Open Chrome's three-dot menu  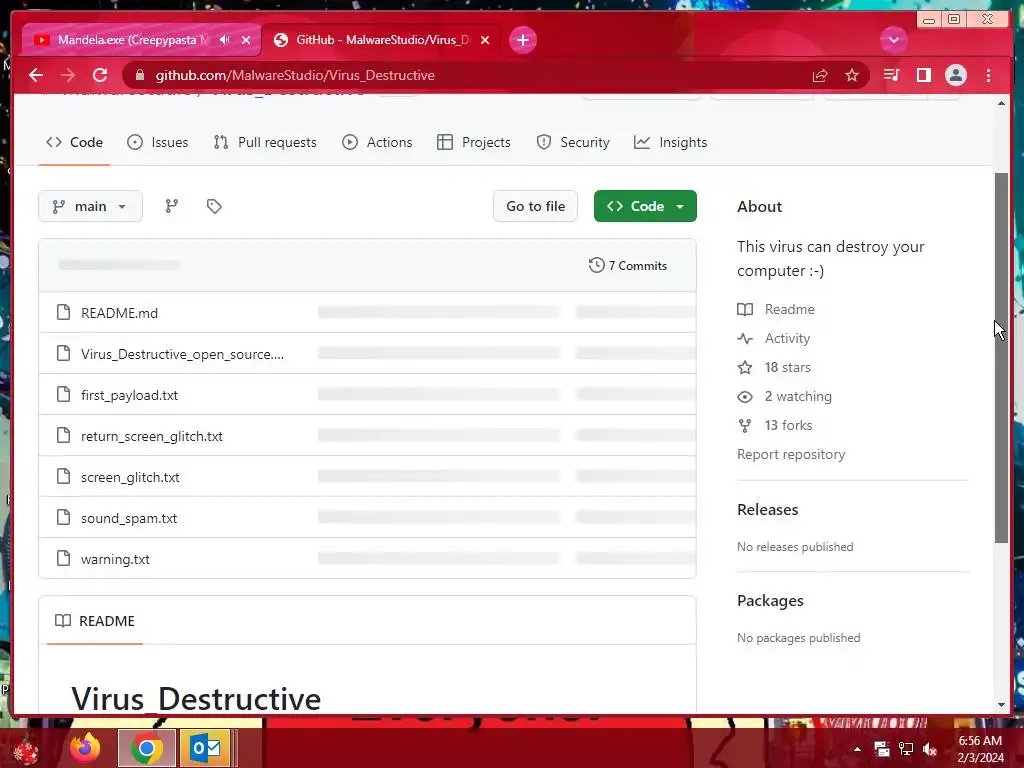point(988,75)
